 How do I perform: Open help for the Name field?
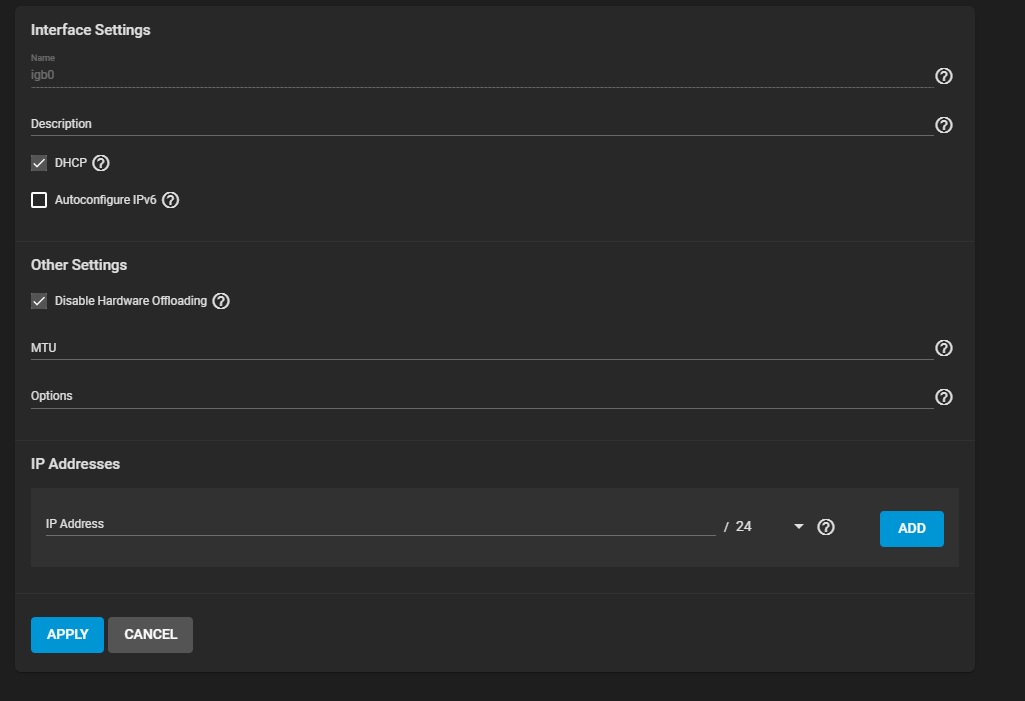coord(943,76)
